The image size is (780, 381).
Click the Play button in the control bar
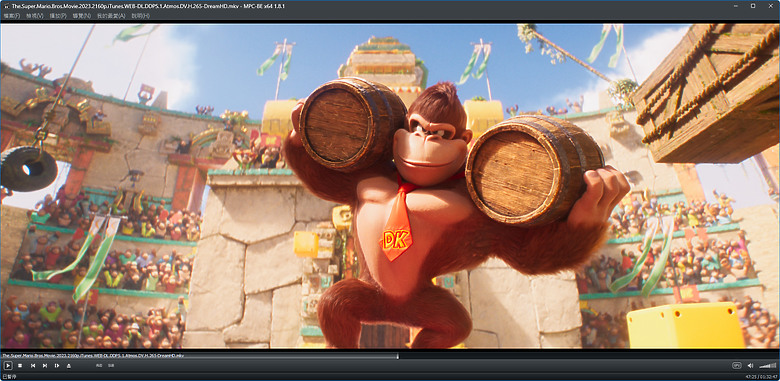tap(7, 366)
